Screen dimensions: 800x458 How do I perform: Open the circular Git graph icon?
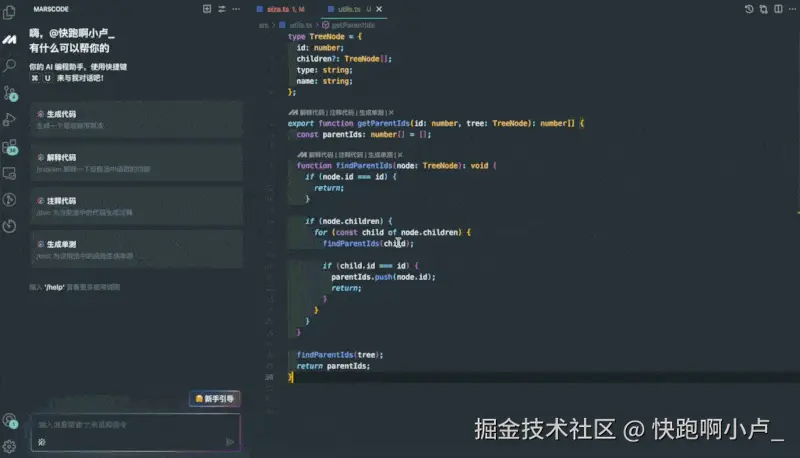(x=9, y=199)
